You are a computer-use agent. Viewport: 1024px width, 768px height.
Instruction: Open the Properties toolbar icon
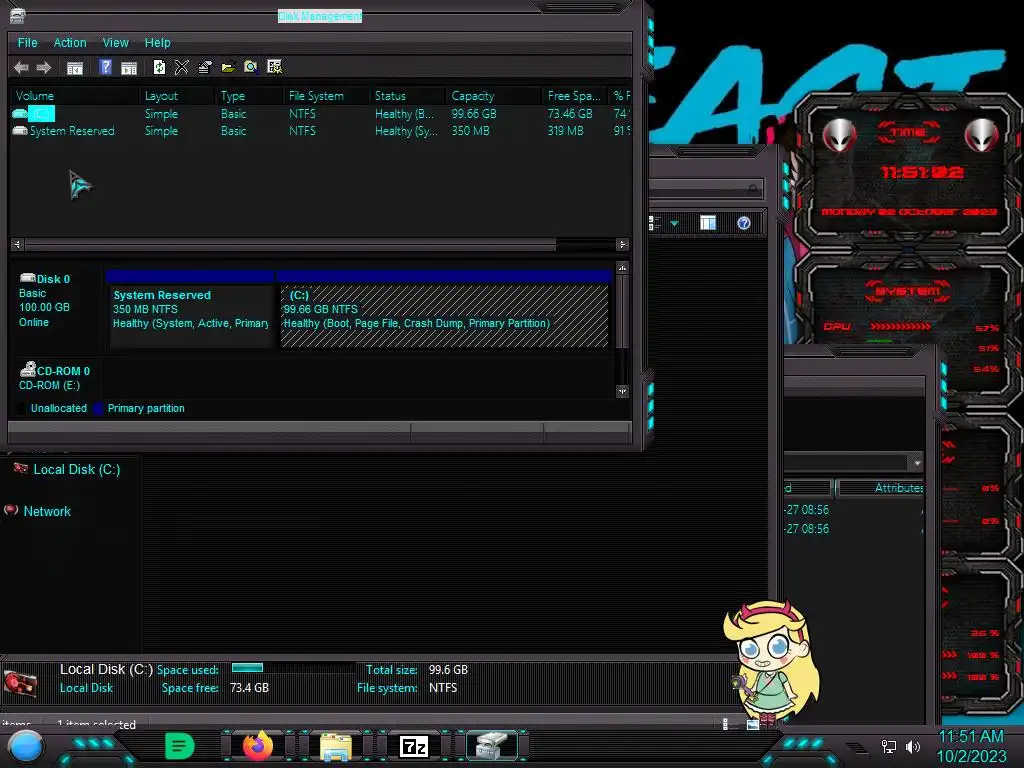point(204,67)
